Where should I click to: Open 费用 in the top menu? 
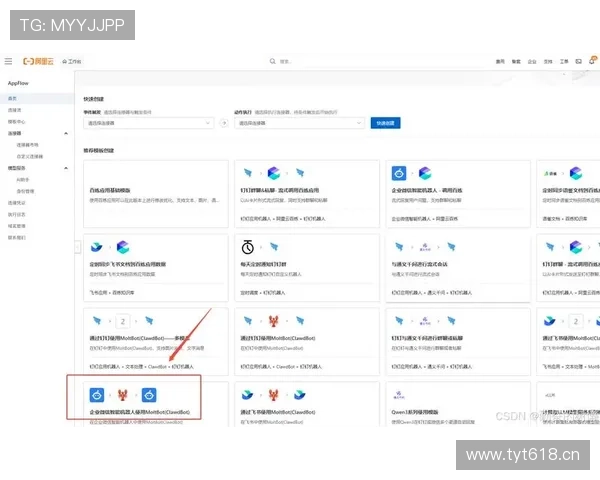pos(500,61)
